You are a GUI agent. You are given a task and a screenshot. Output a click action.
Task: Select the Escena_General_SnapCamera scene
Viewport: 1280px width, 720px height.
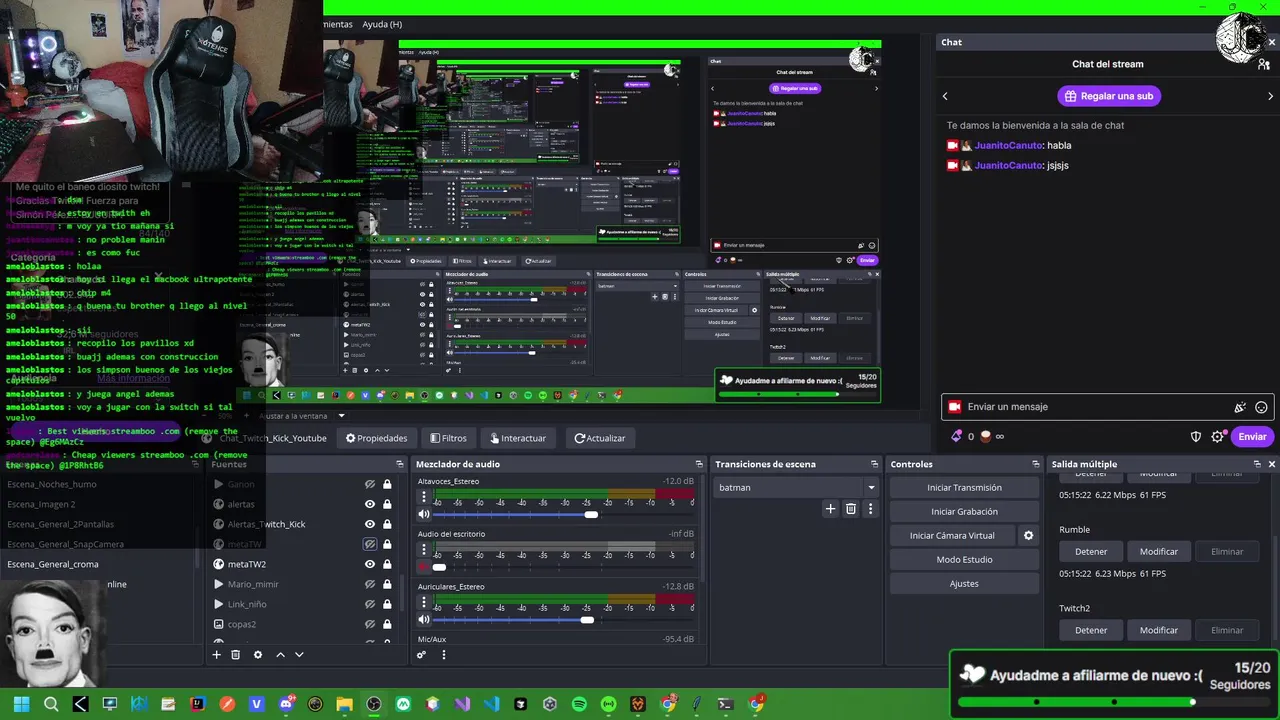(x=65, y=544)
